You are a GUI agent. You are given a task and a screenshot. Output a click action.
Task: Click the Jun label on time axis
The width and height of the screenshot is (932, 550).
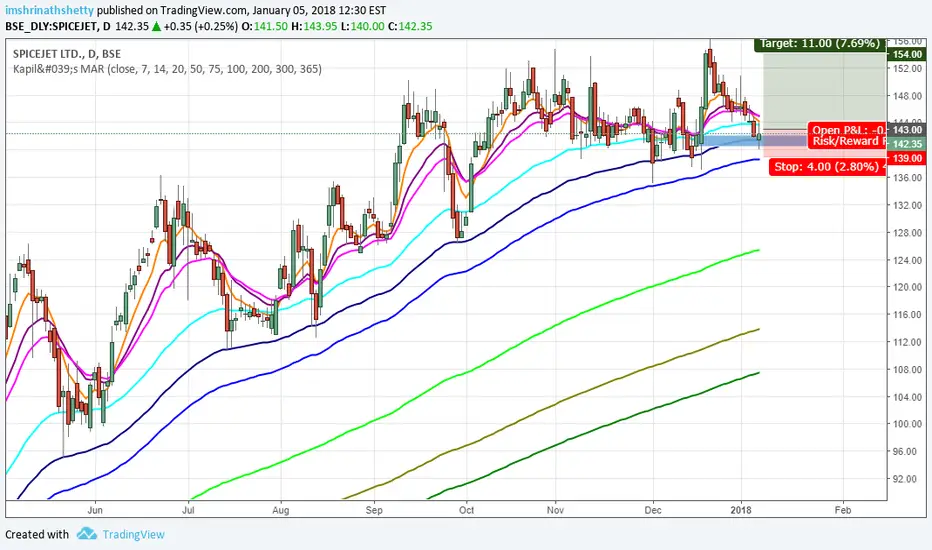(95, 510)
